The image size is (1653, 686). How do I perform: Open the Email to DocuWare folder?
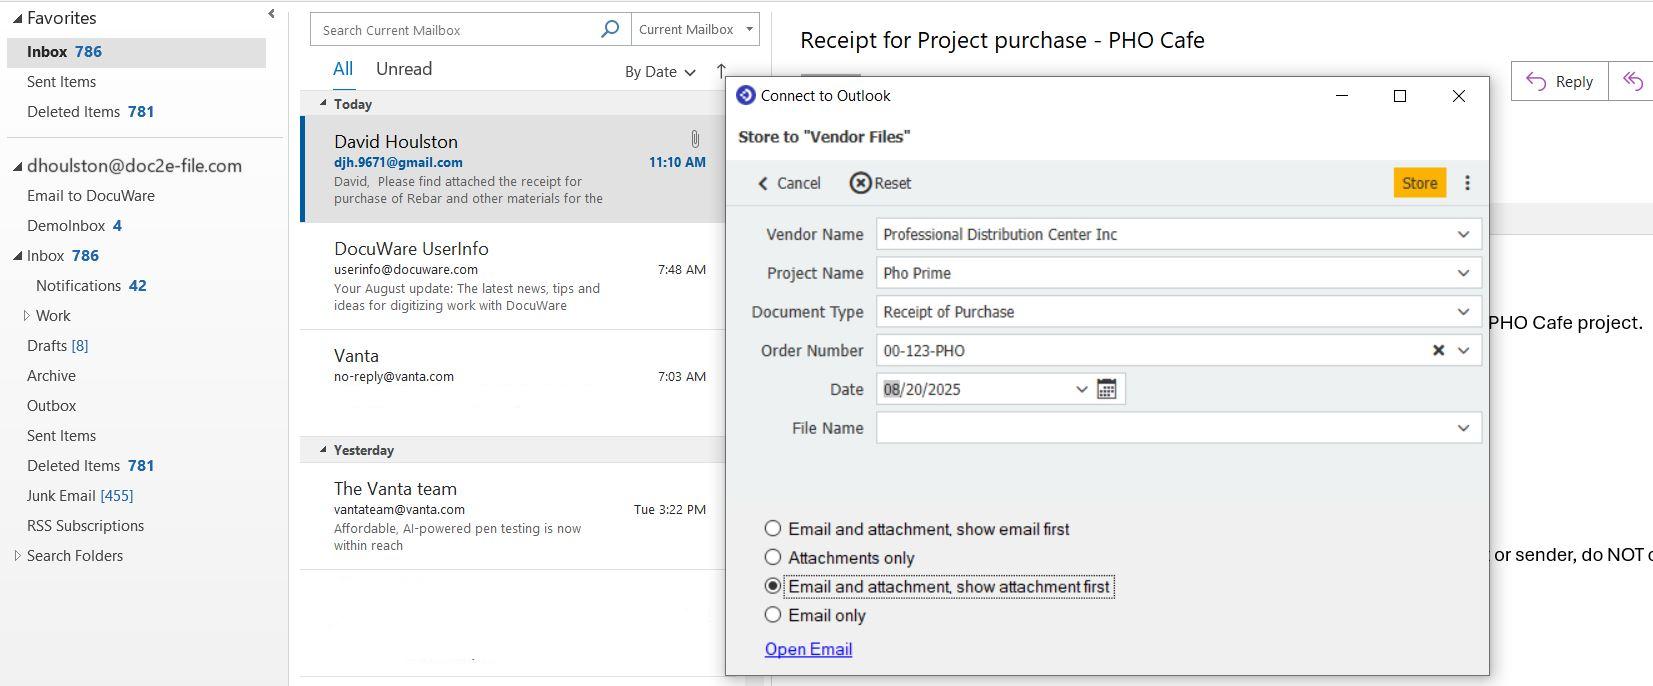(91, 196)
